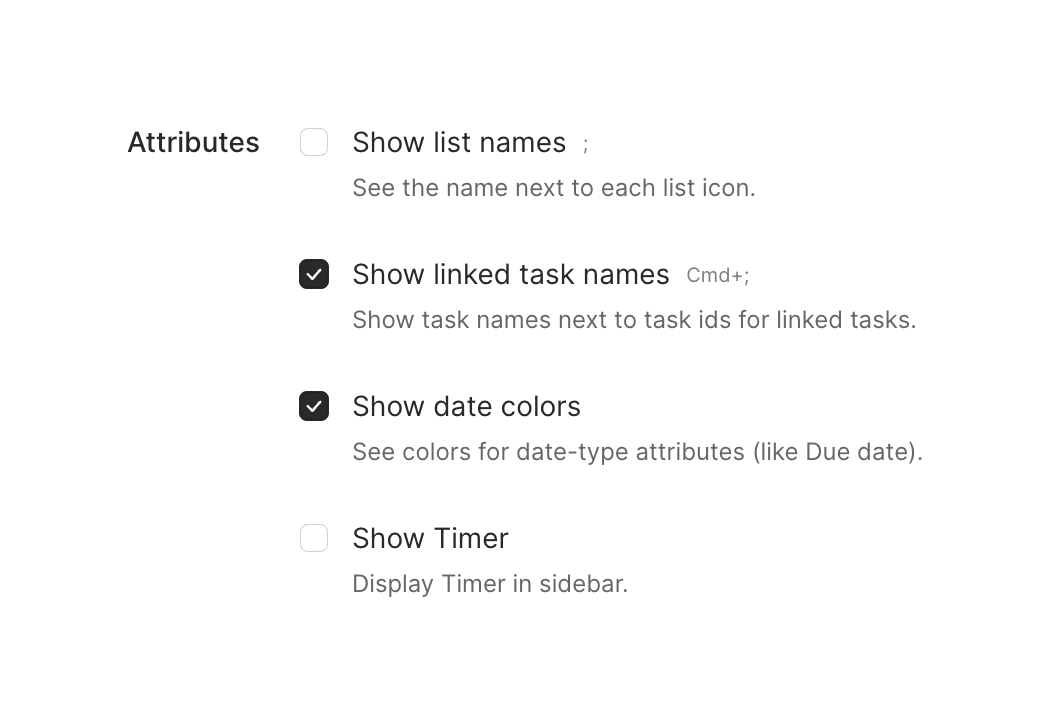Viewport: 1050px width, 725px height.
Task: Click the "Display Timer in sidebar." description
Action: 490,584
